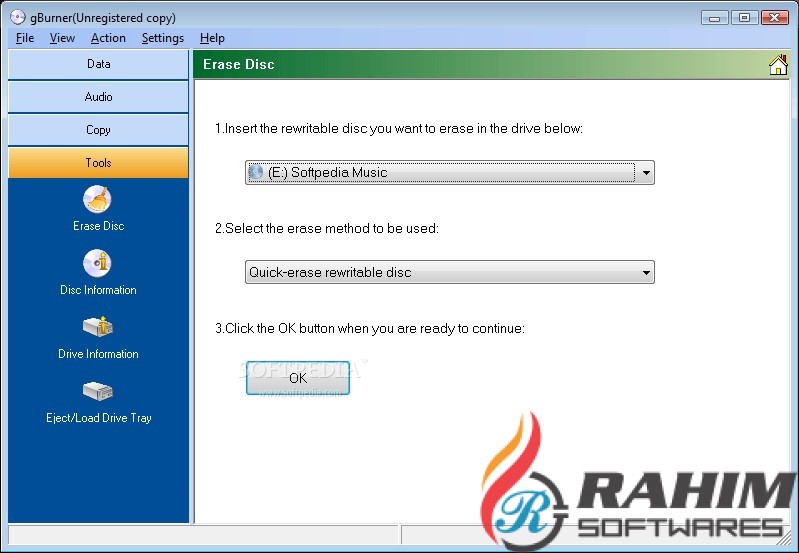Open the Action menu

point(108,38)
